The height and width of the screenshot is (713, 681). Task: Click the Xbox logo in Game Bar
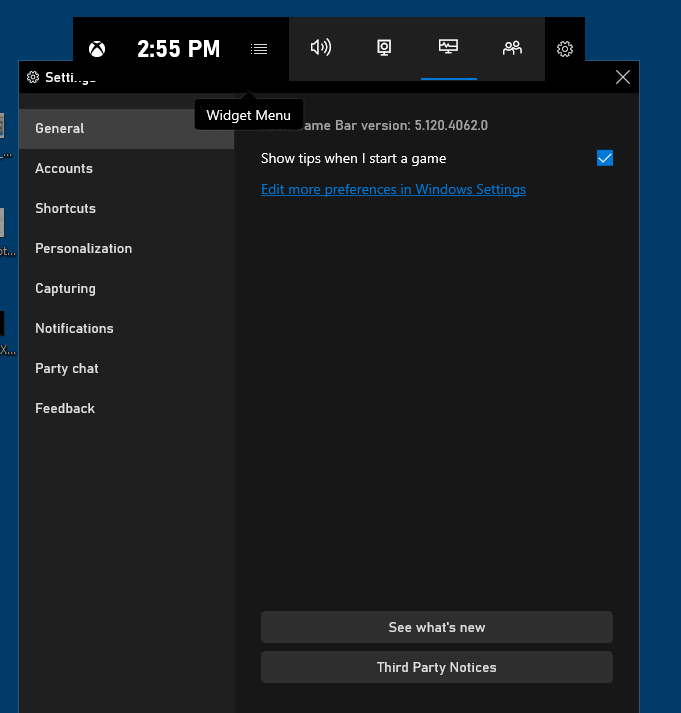pyautogui.click(x=97, y=48)
